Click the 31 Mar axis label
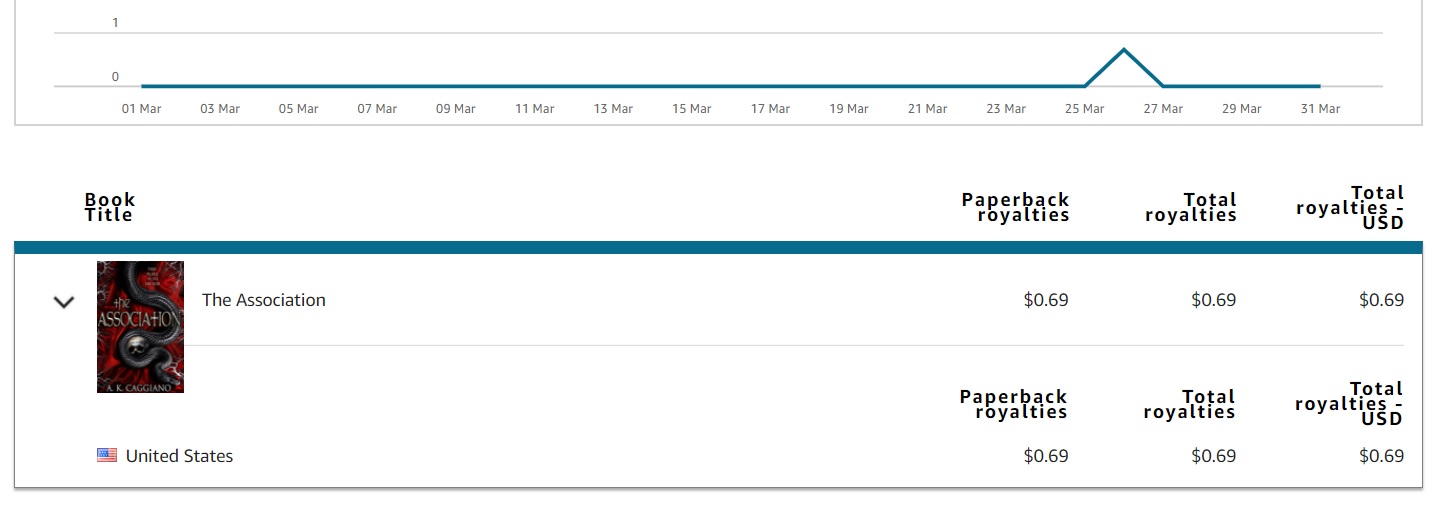 coord(1320,109)
